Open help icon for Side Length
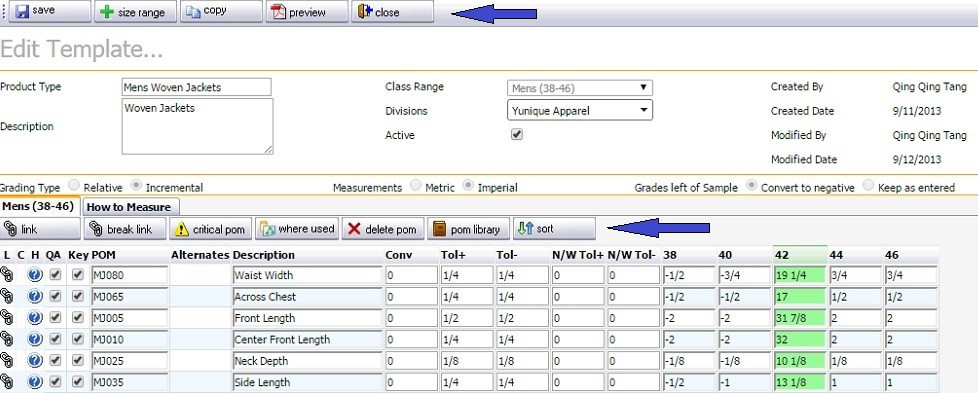Screen dimensions: 978x393 click(35, 382)
